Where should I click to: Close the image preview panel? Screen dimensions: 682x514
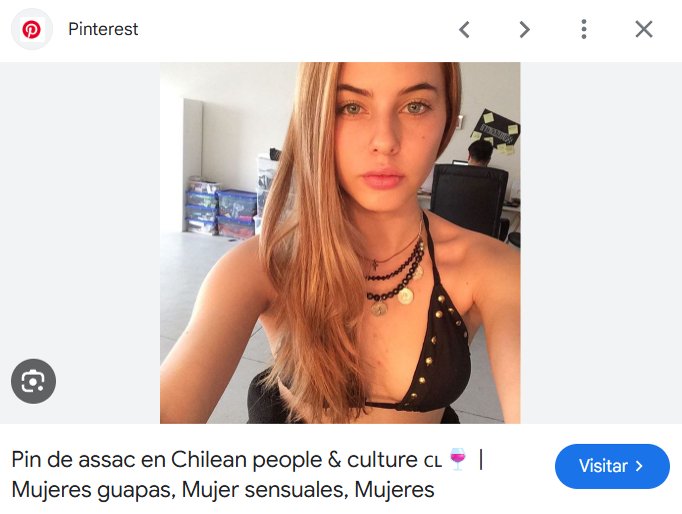[644, 30]
